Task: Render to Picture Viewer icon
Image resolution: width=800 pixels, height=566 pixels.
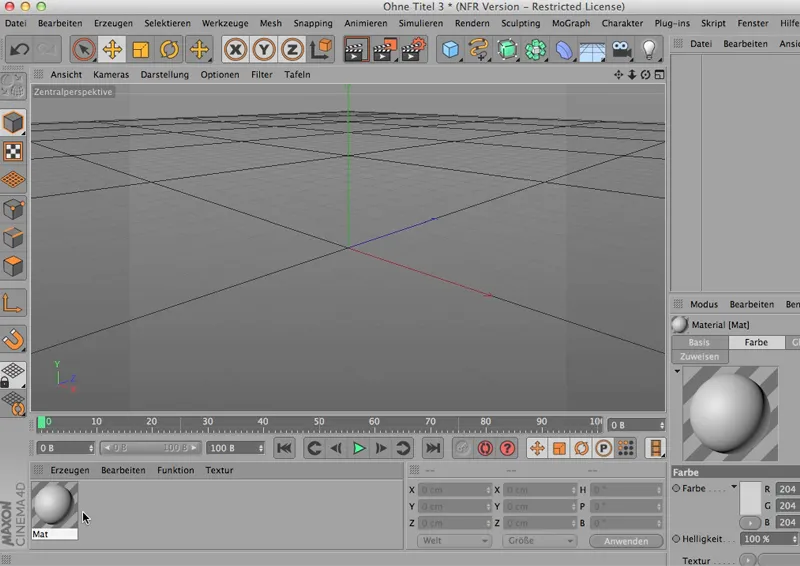Action: (x=385, y=50)
